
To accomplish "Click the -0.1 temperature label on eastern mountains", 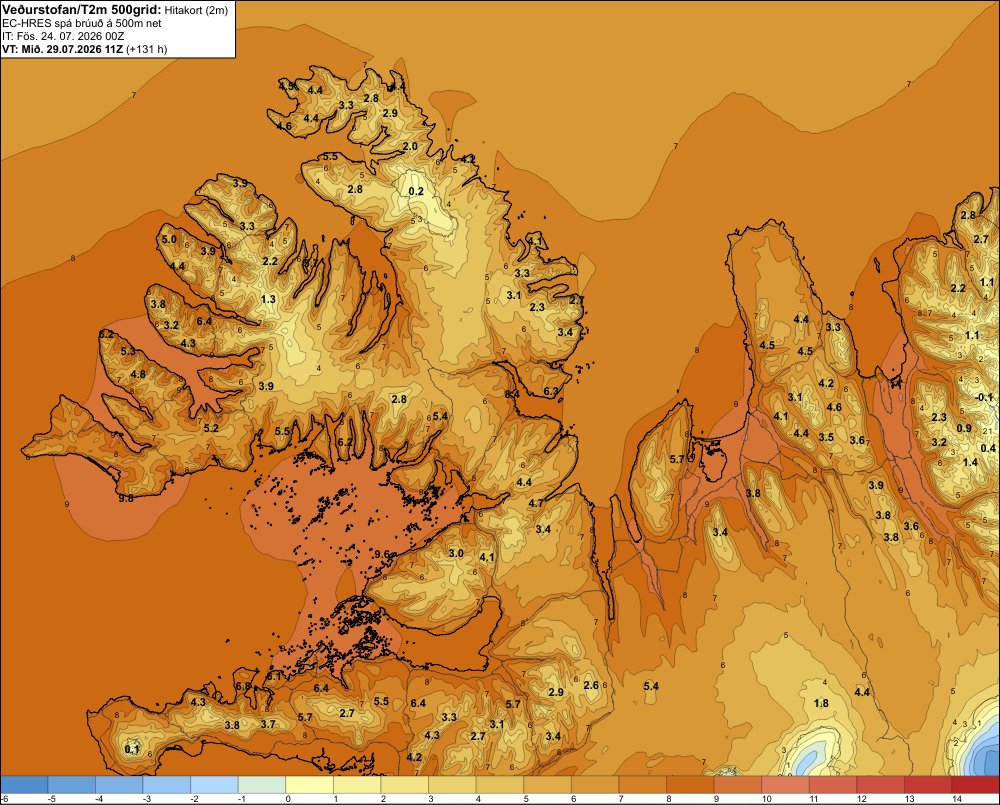I will tap(985, 397).
